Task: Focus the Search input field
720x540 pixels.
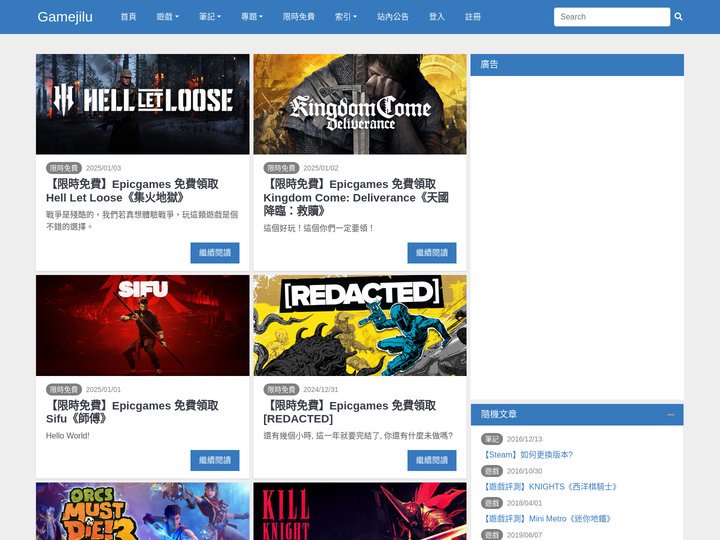Action: pyautogui.click(x=612, y=17)
